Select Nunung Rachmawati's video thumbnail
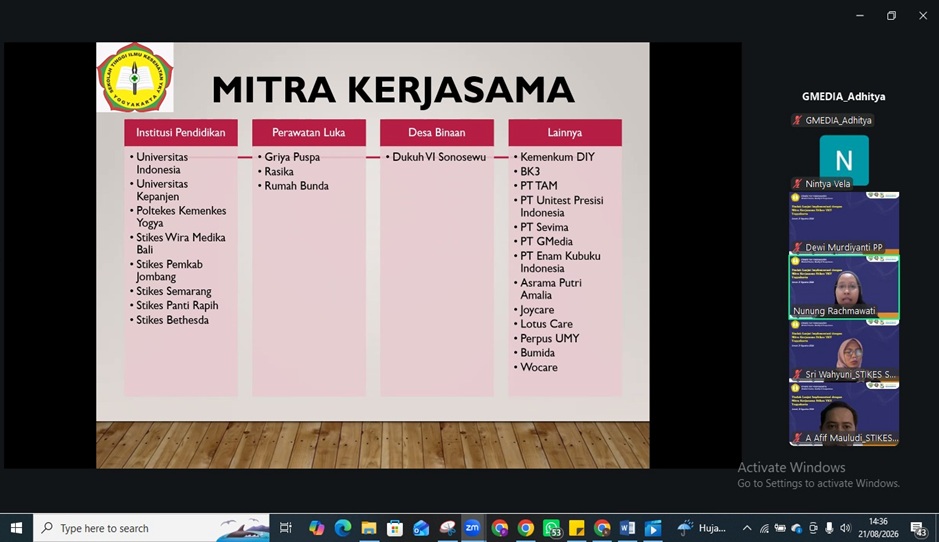939x542 pixels. point(844,287)
